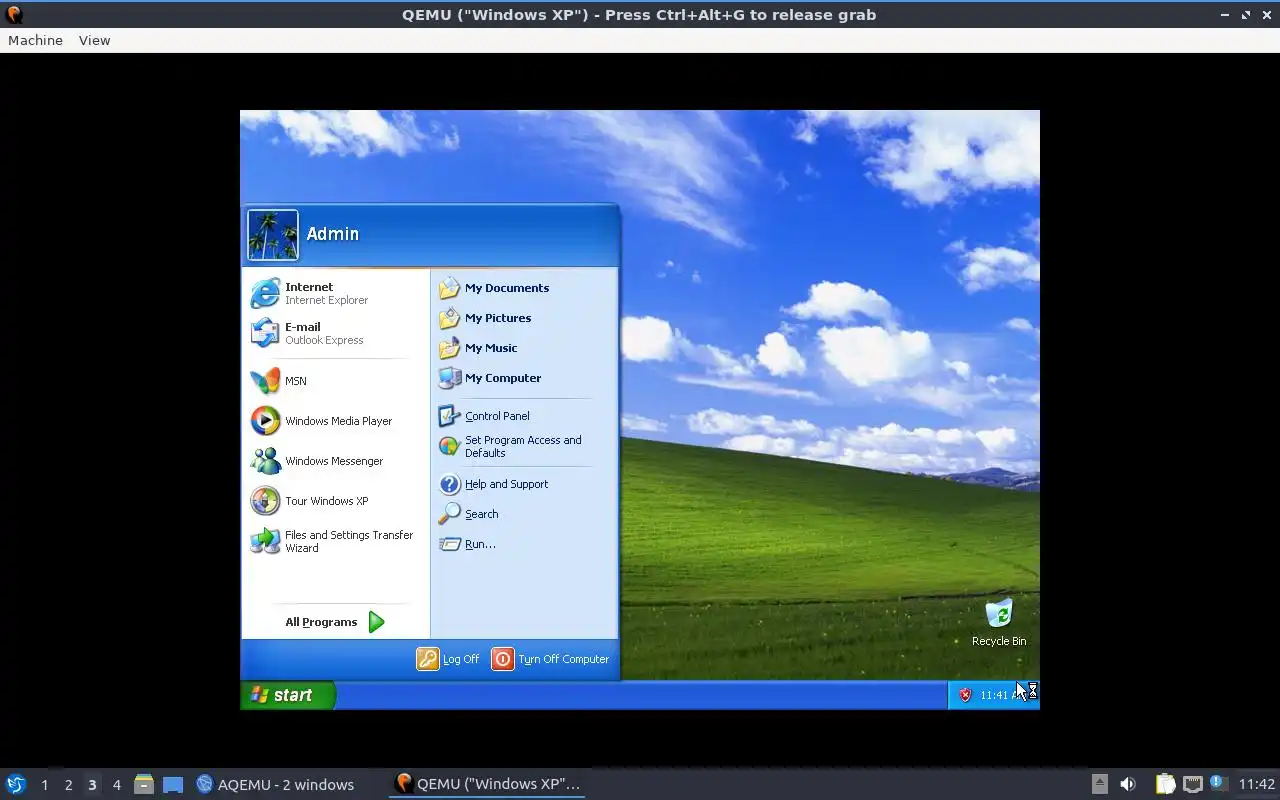Screen dimensions: 1280x800
Task: Click Turn Off Computer button
Action: point(551,659)
